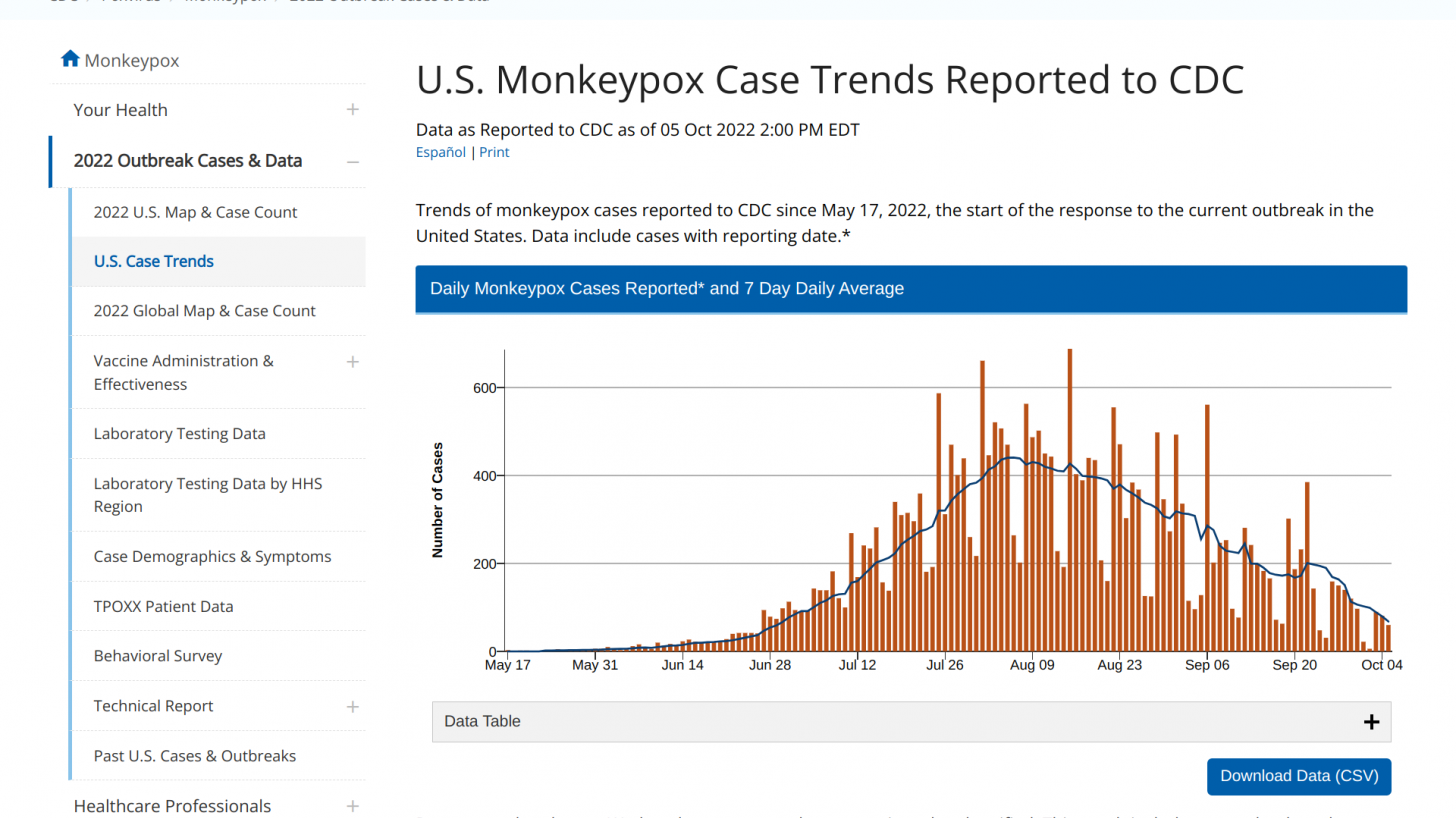
Task: Open the Behavioral Survey page
Action: coord(158,656)
